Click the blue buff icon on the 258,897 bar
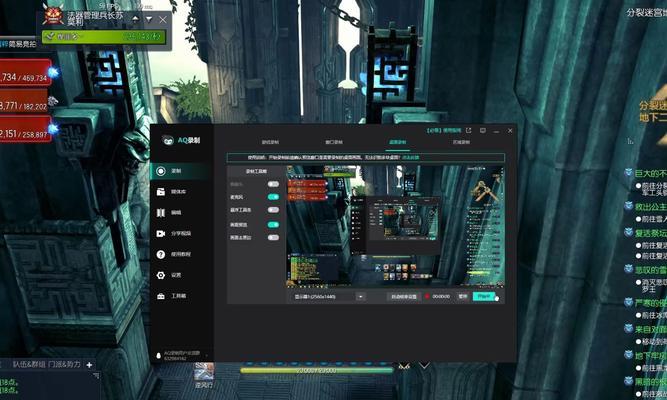 54,128
